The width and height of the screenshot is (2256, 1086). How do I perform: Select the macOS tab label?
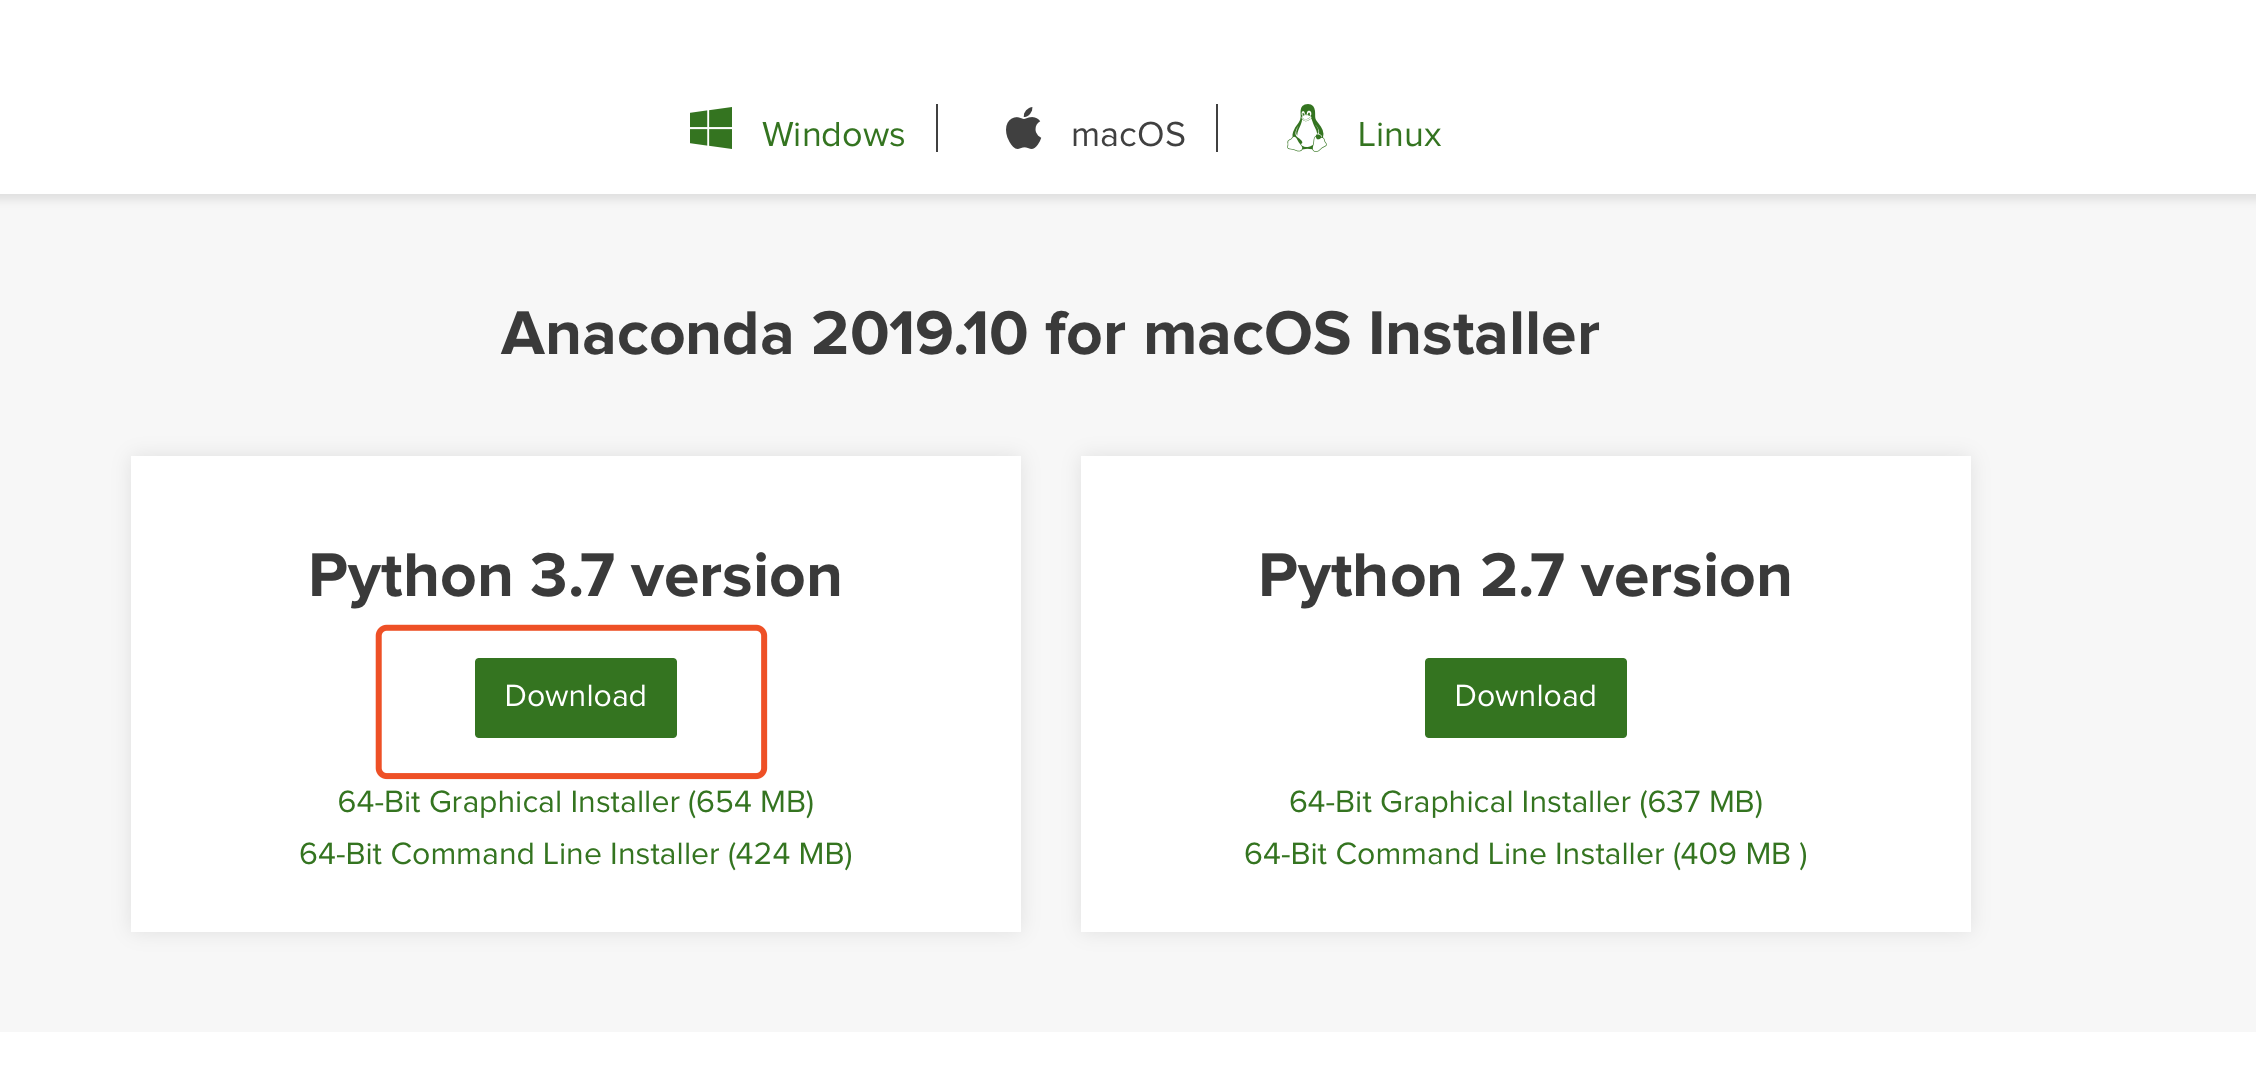pos(1128,131)
